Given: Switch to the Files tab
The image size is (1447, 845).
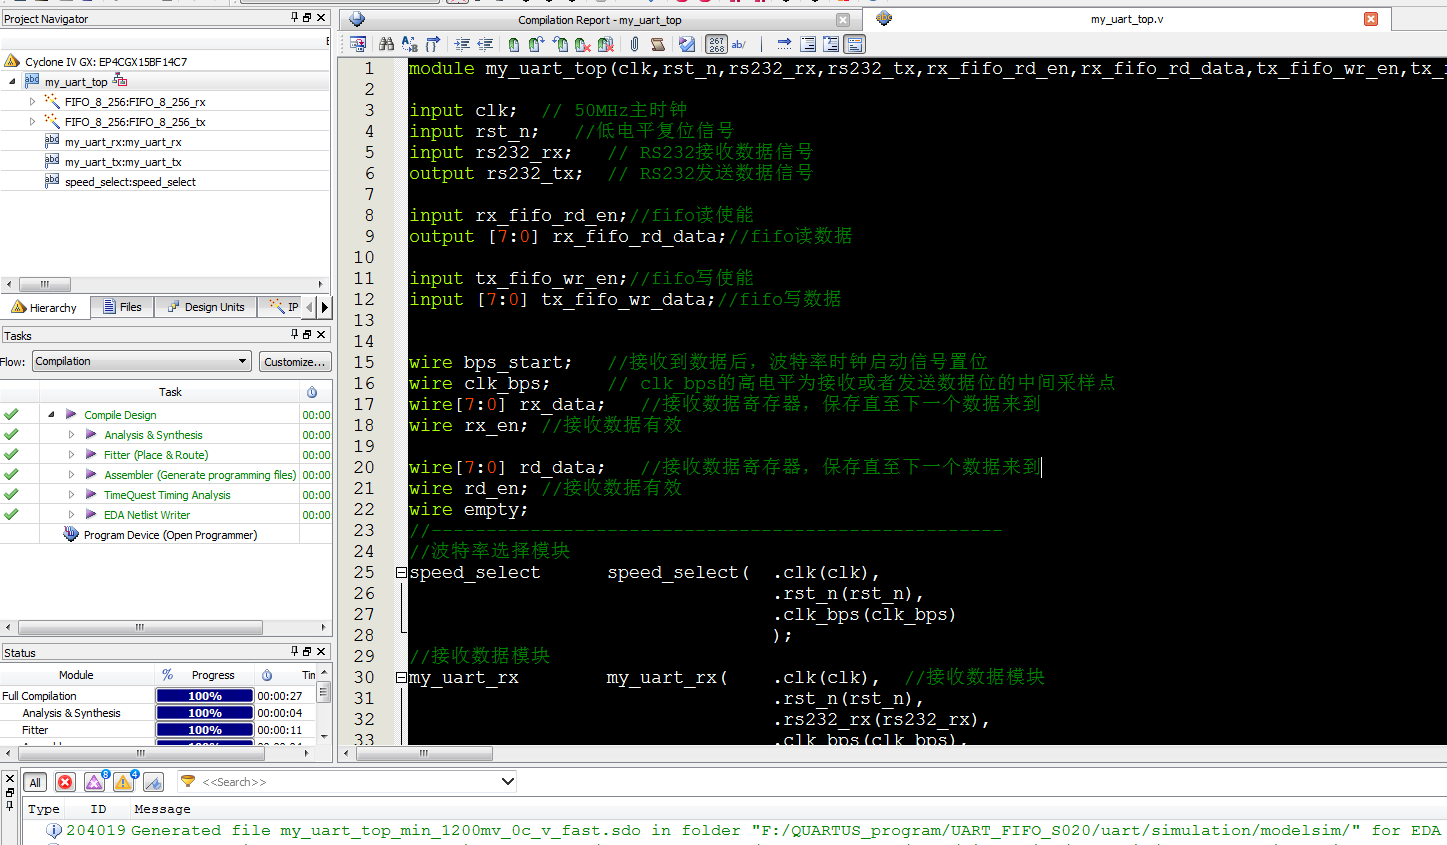Looking at the screenshot, I should (122, 307).
